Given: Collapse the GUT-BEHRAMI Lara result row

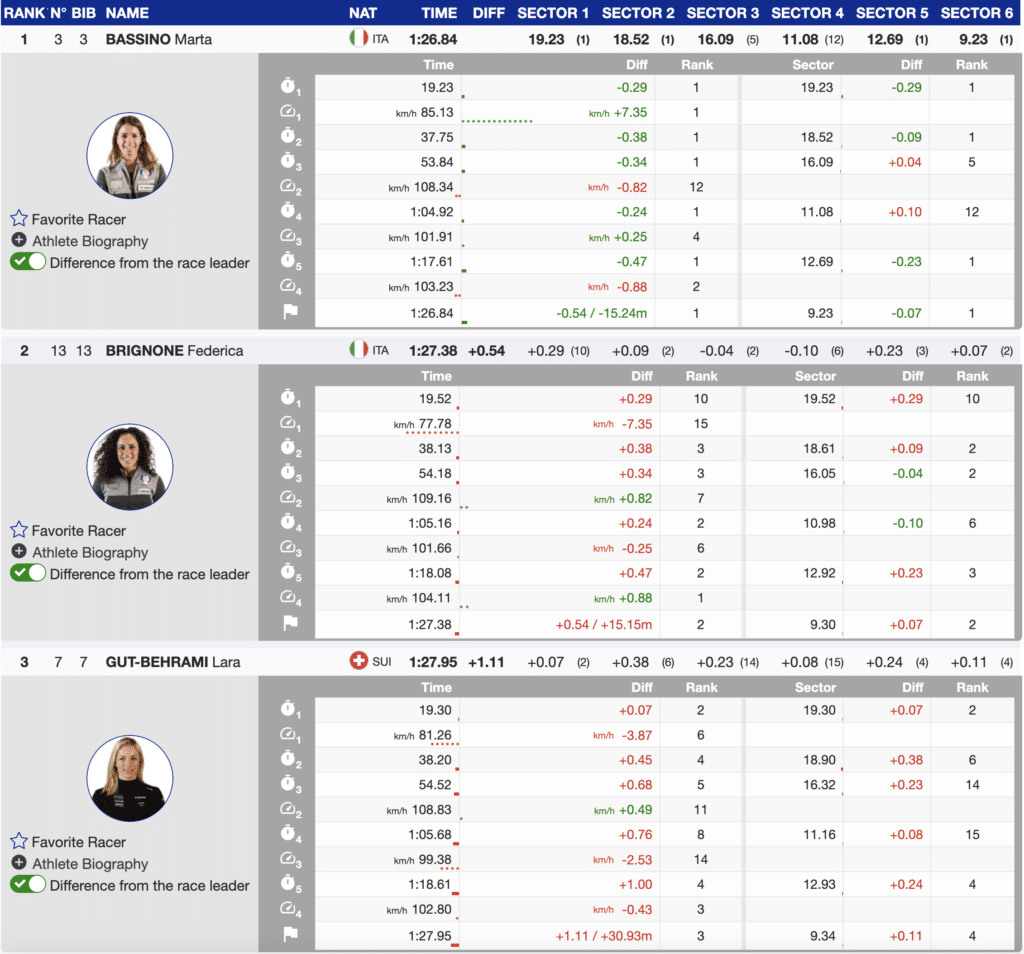Looking at the screenshot, I should (172, 662).
